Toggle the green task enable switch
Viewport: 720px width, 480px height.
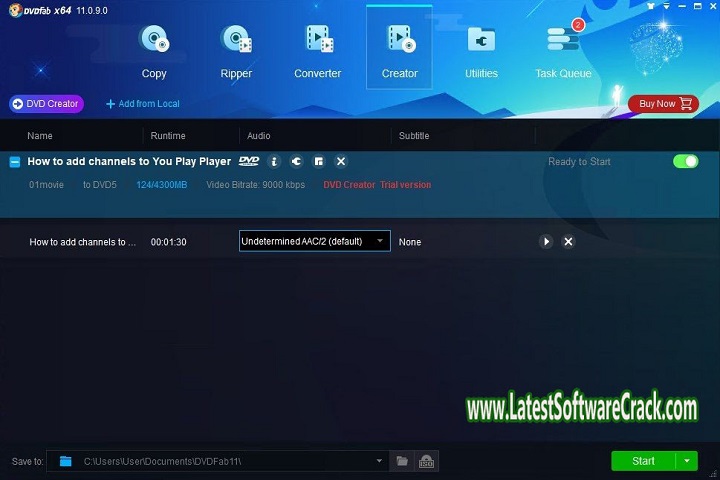click(x=685, y=161)
